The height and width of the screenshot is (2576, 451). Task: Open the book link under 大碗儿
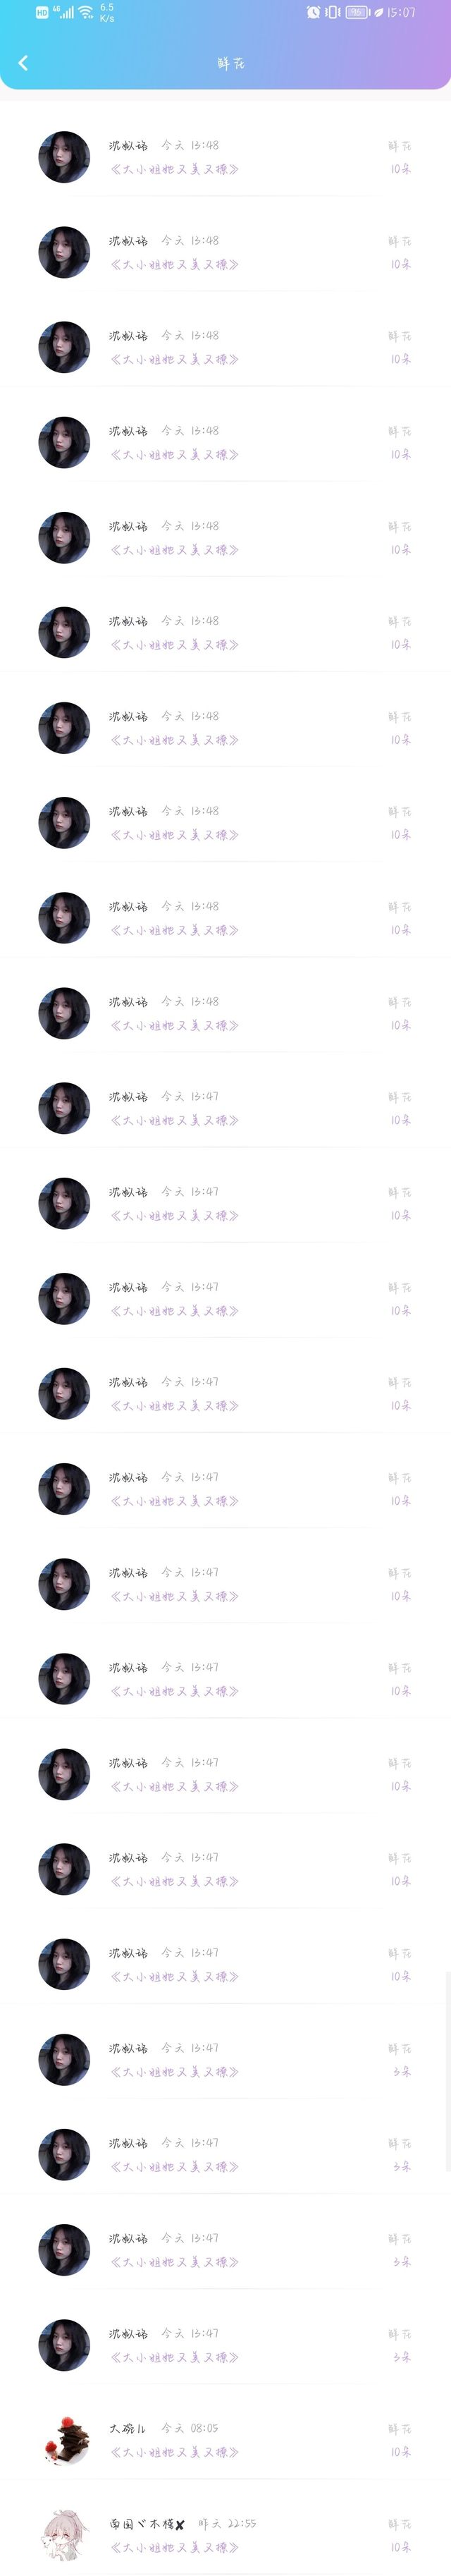click(174, 2452)
